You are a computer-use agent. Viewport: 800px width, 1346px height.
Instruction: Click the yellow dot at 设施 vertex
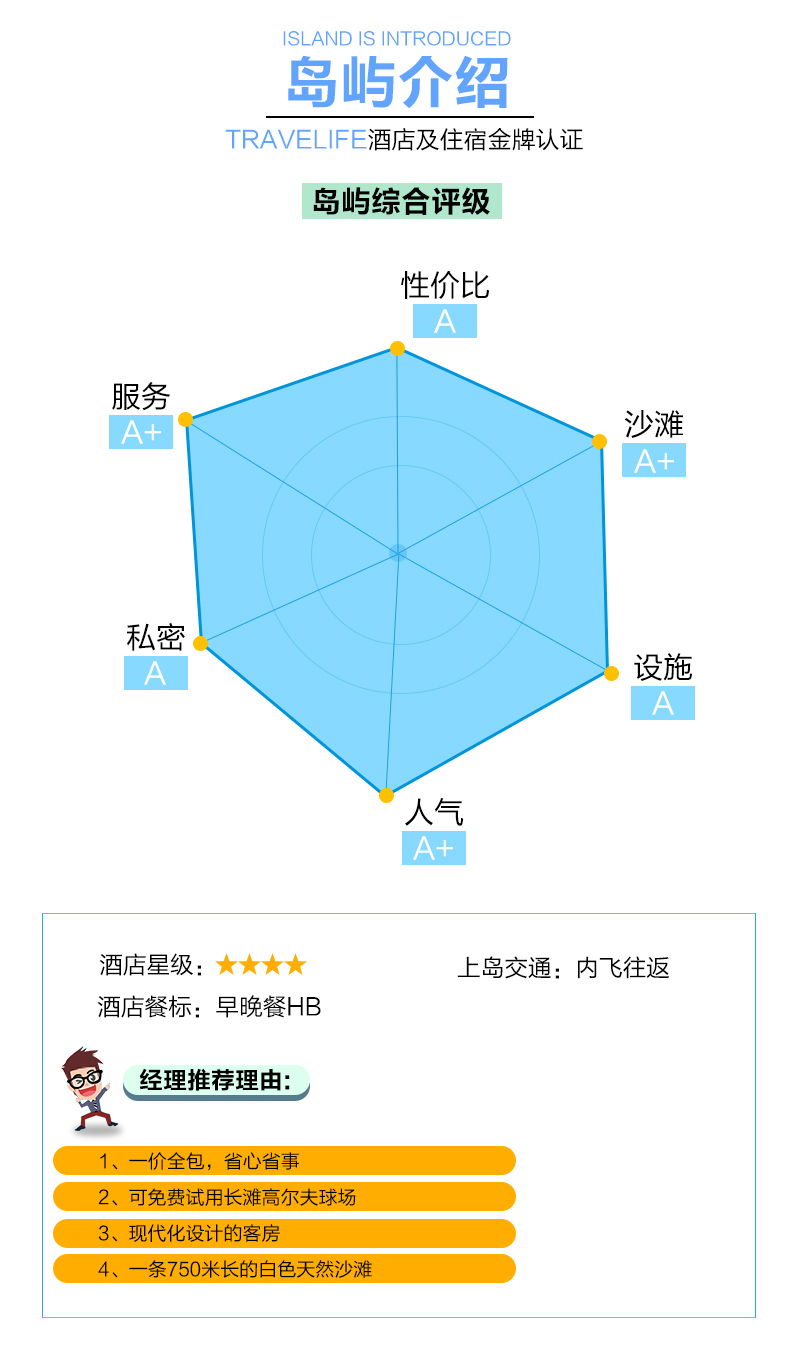click(x=611, y=674)
